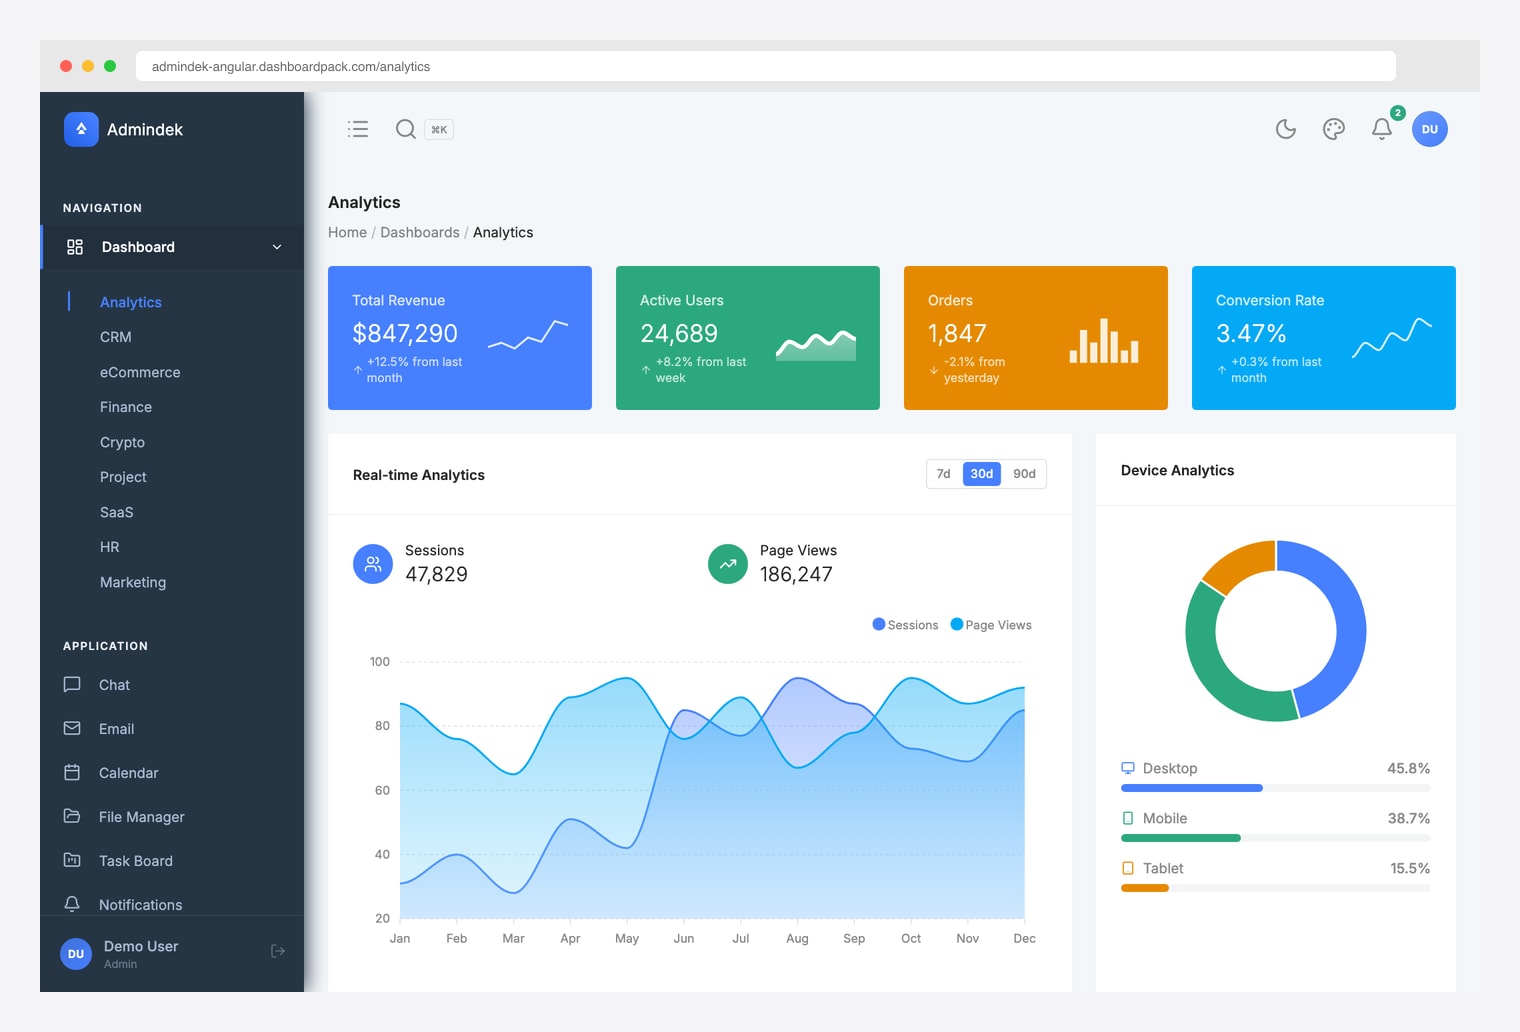Click the Mobile green progress bar
This screenshot has height=1032, width=1520.
(1181, 838)
